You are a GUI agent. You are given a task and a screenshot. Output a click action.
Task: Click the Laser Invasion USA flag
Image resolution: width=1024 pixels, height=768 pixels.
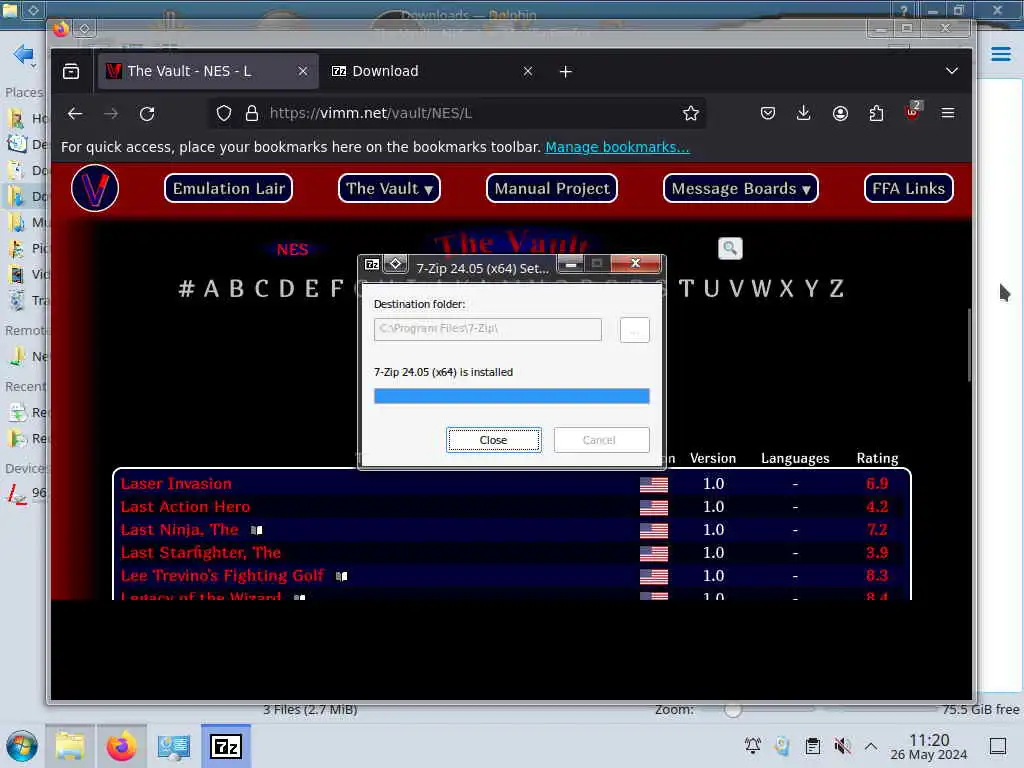click(x=654, y=485)
